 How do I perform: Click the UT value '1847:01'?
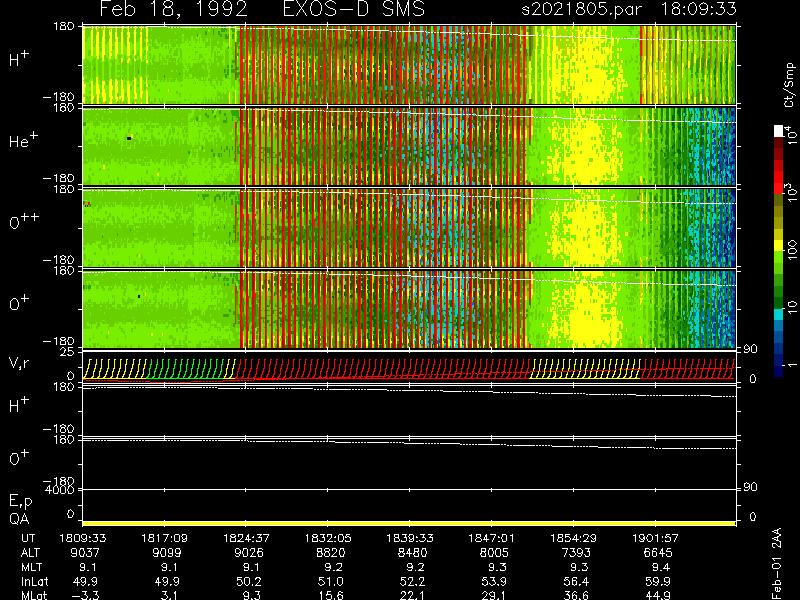[x=492, y=538]
